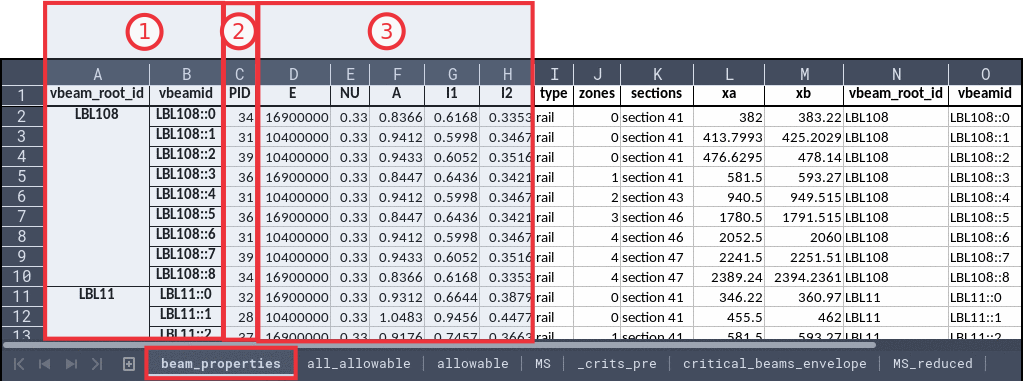Select cell with value 413.7993
1023x381 pixels.
pyautogui.click(x=729, y=138)
